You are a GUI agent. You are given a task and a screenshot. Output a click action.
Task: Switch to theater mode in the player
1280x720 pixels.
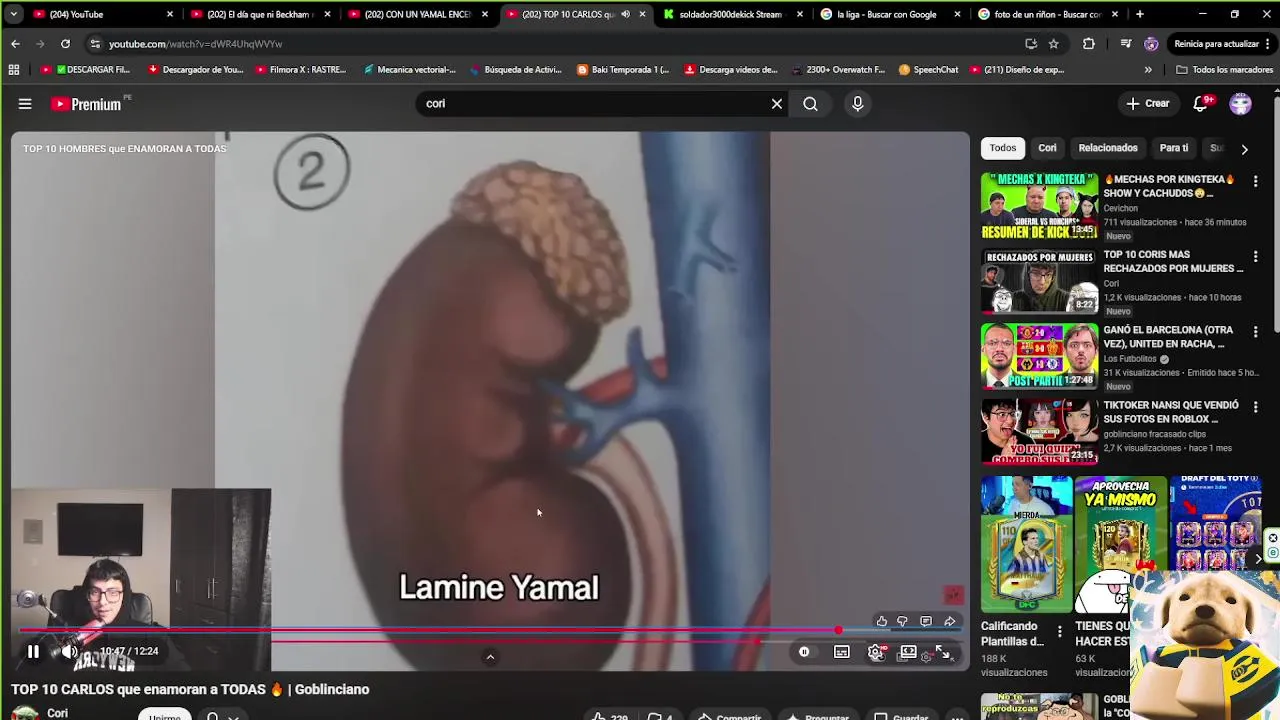908,652
